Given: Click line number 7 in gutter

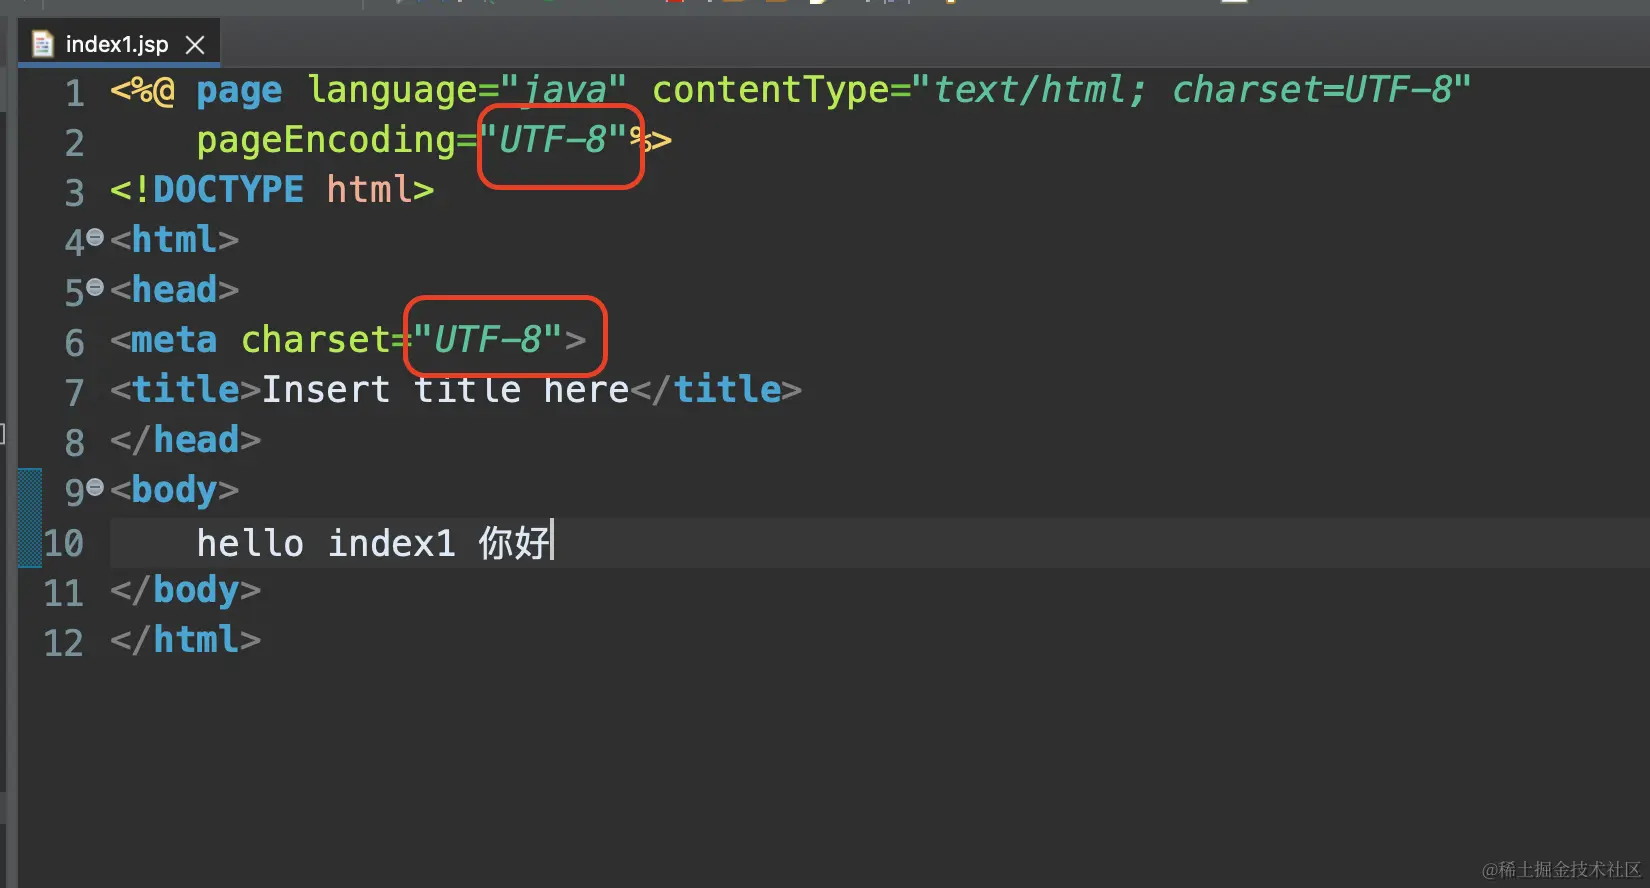Looking at the screenshot, I should point(75,392).
